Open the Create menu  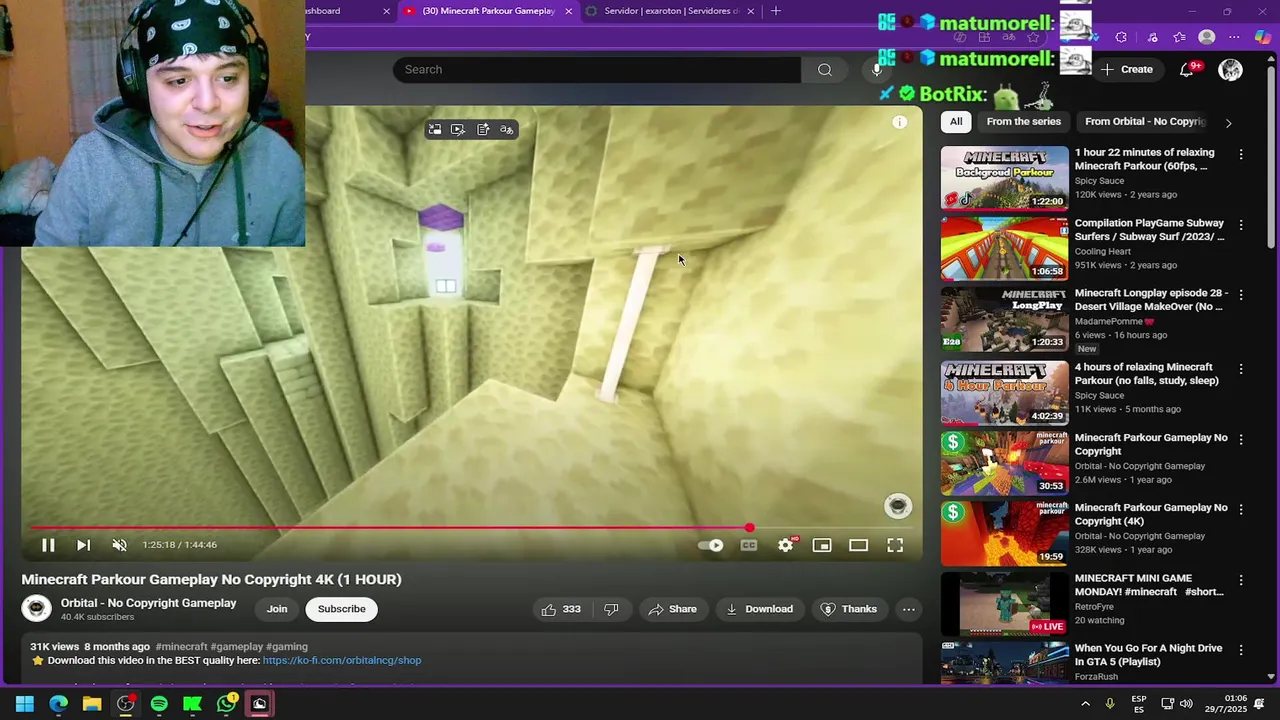[x=1127, y=69]
